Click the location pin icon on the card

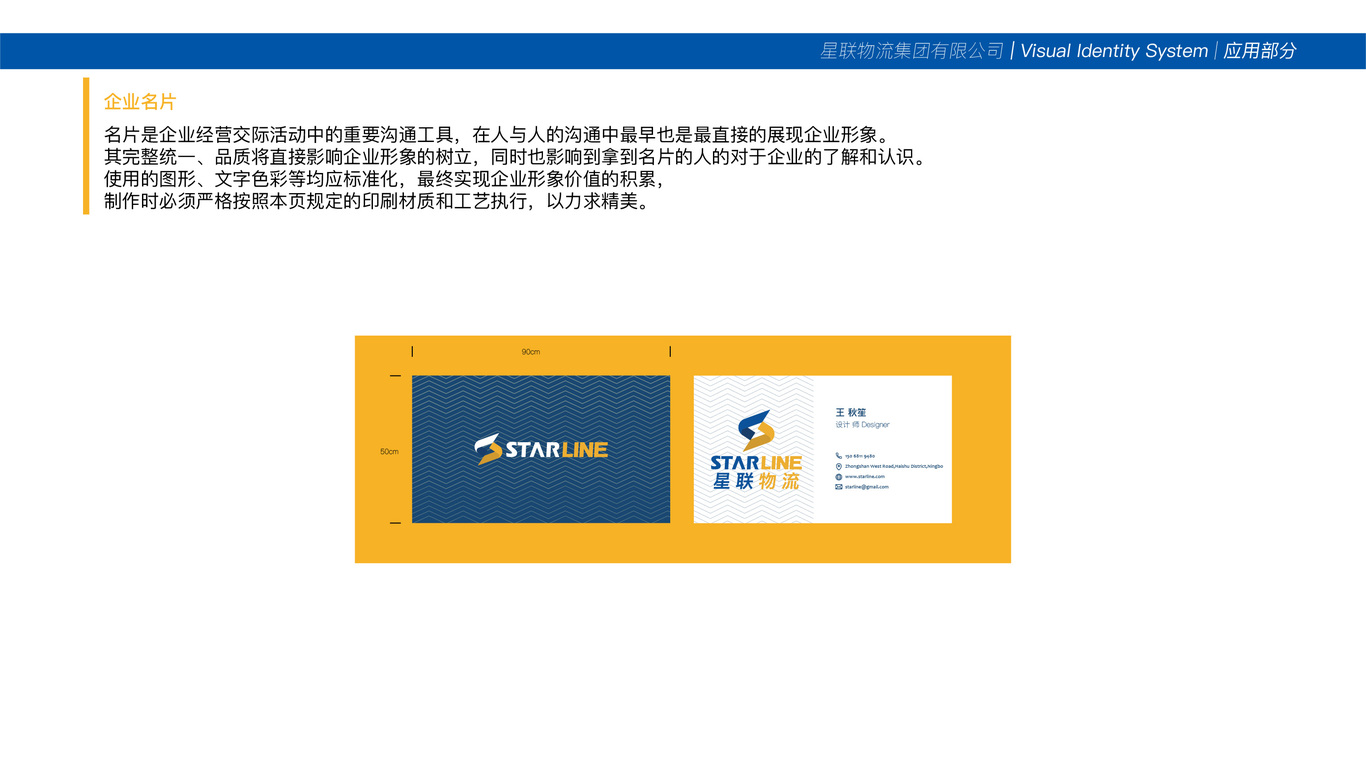click(x=838, y=467)
